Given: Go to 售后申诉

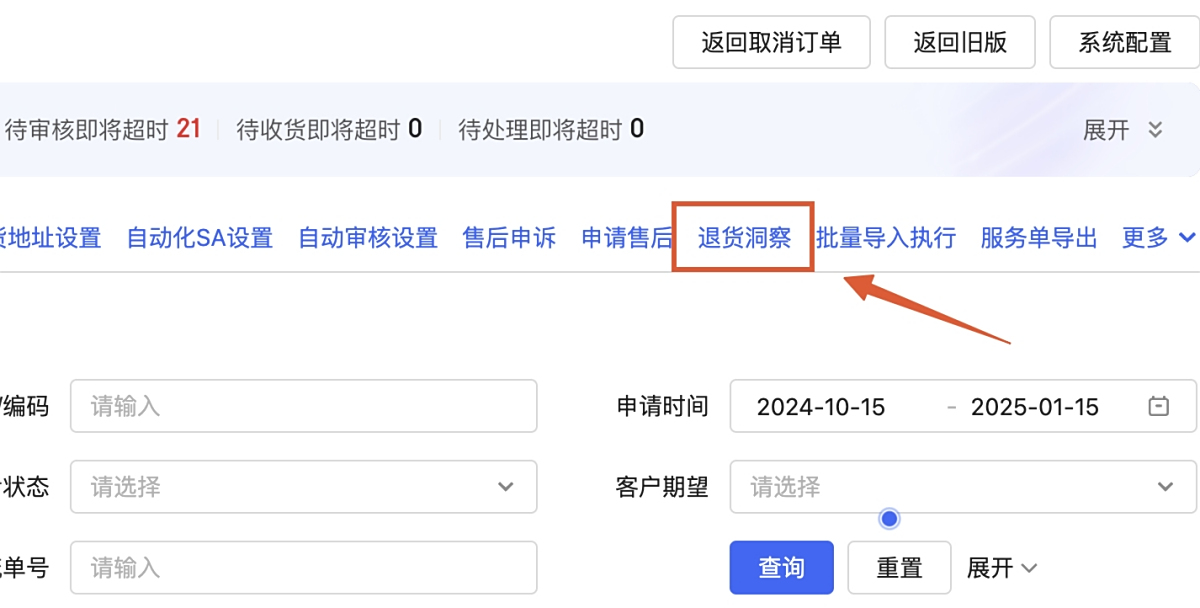Looking at the screenshot, I should point(509,238).
